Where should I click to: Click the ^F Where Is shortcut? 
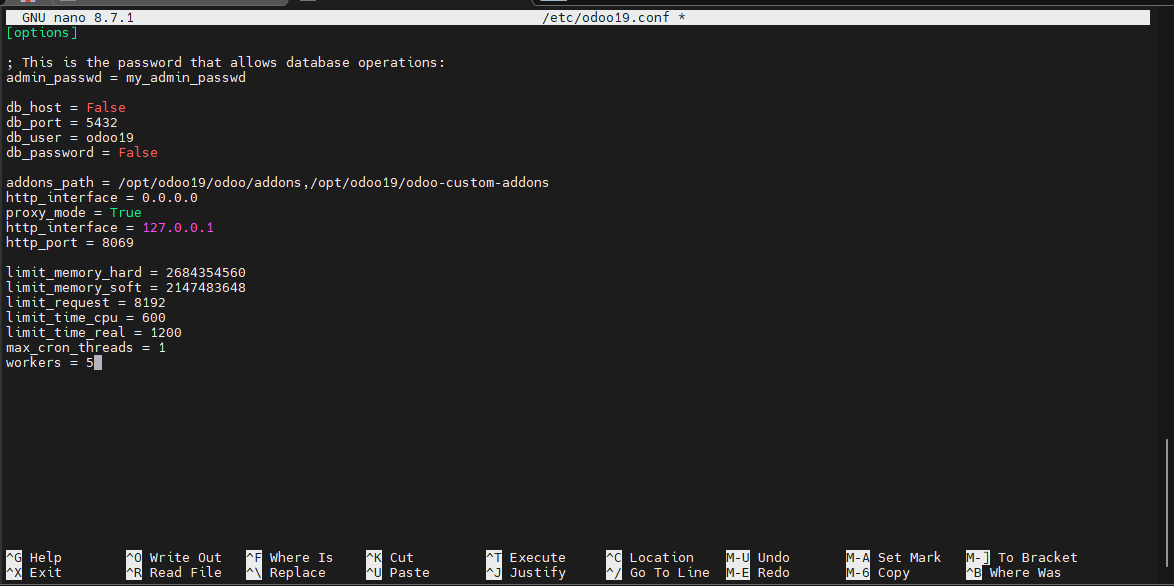290,558
